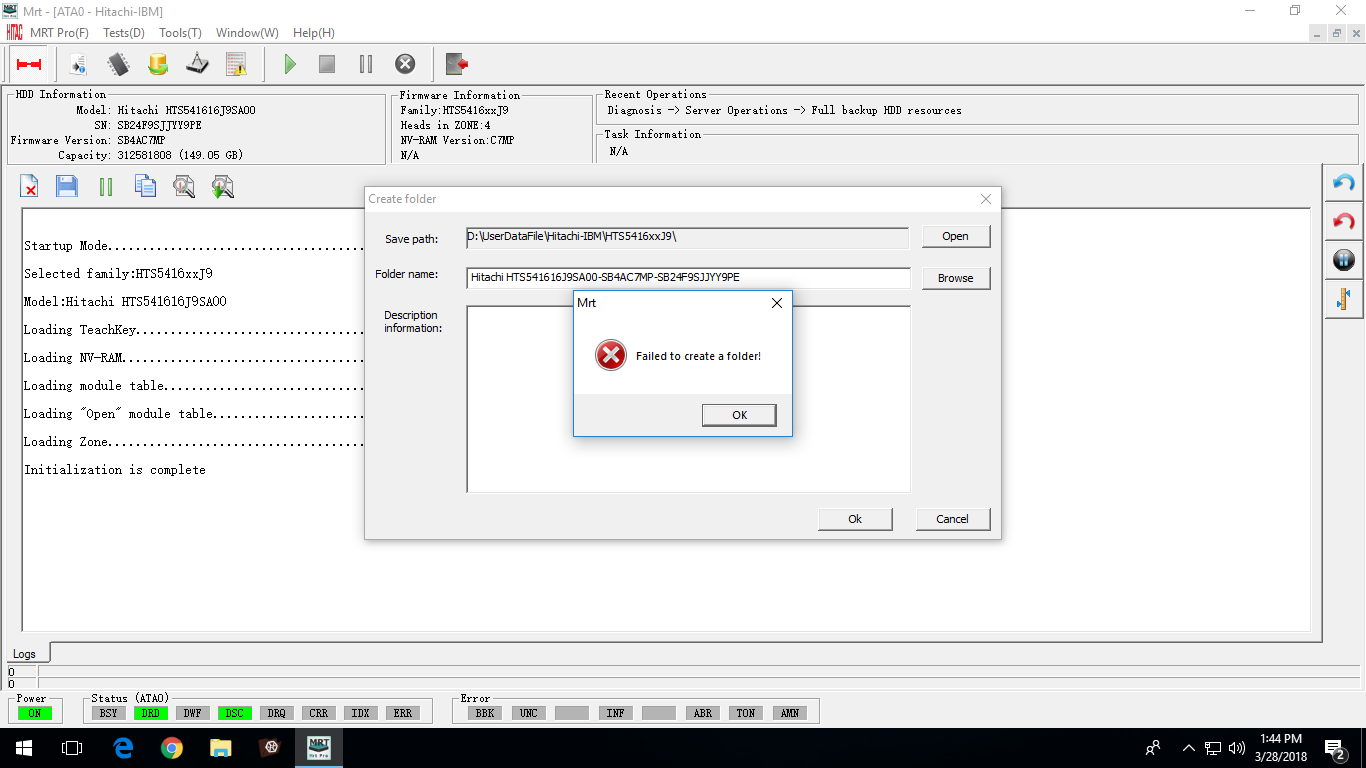Open the report with warning icon
The height and width of the screenshot is (768, 1366).
[236, 64]
